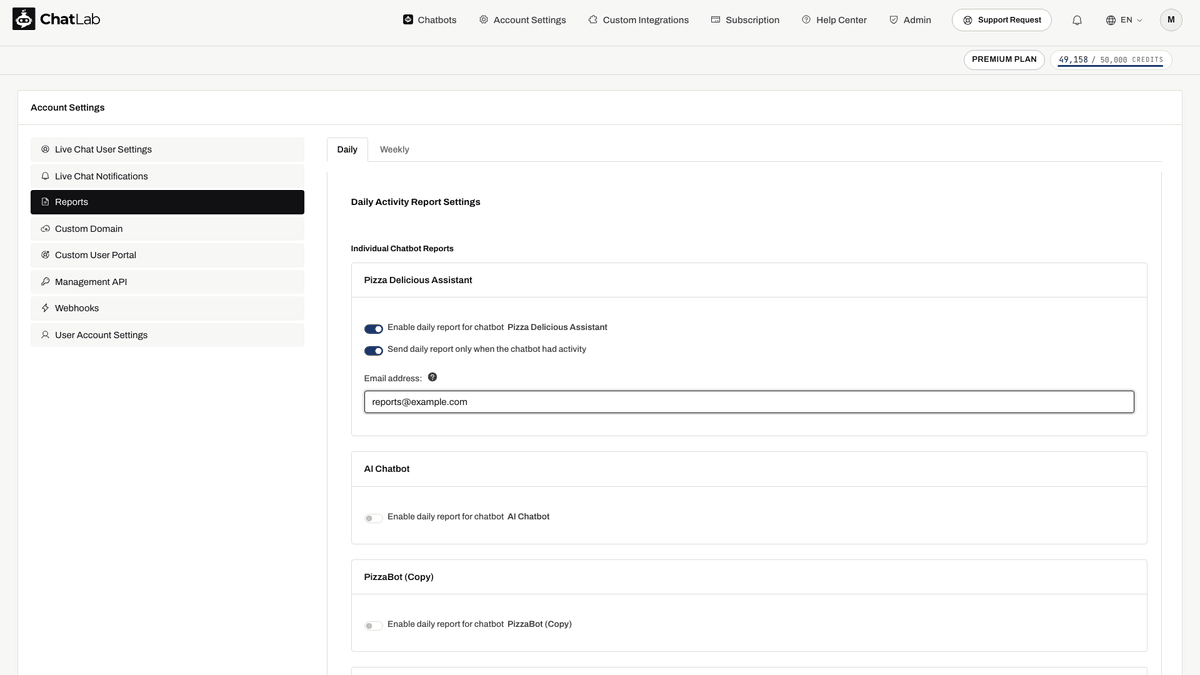Open Webhooks sidebar item
The height and width of the screenshot is (675, 1200).
click(167, 308)
